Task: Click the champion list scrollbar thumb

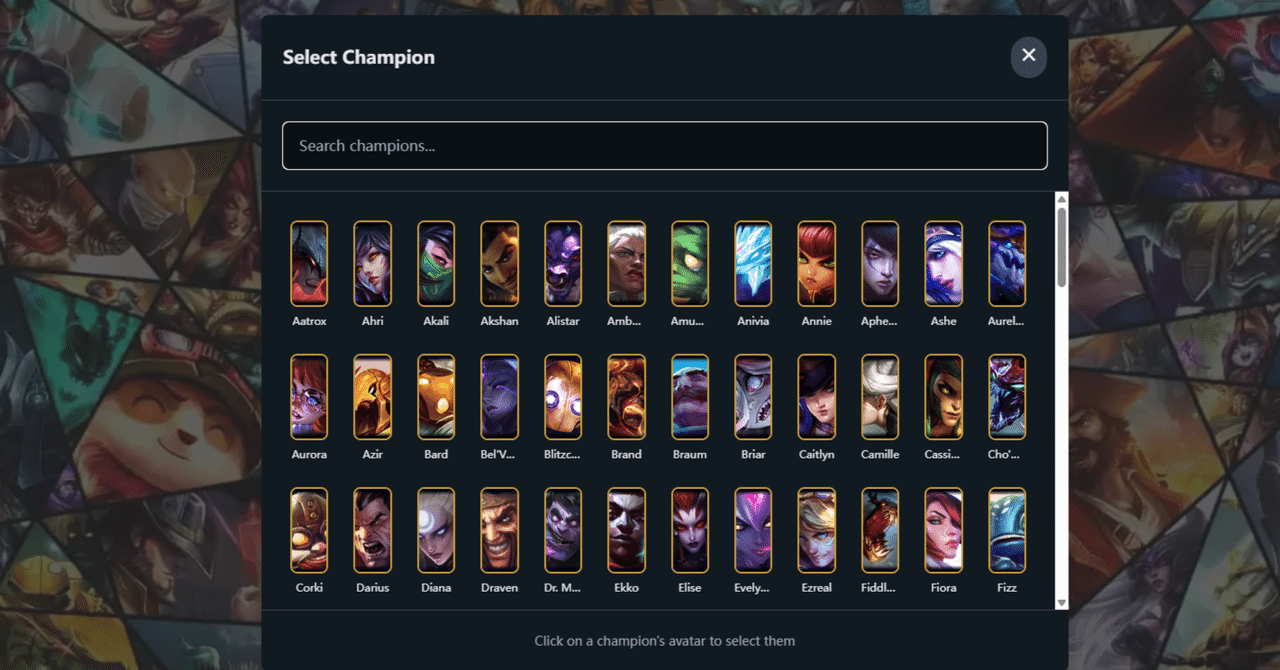Action: [1062, 248]
